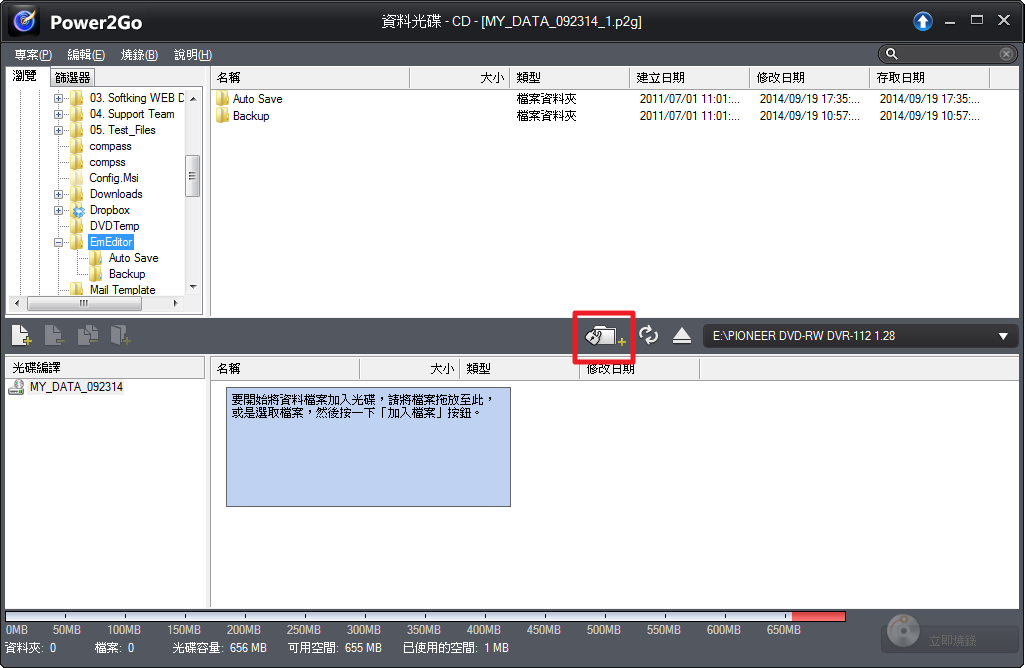The width and height of the screenshot is (1025, 668).
Task: Expand the Downloads folder tree node
Action: click(60, 194)
